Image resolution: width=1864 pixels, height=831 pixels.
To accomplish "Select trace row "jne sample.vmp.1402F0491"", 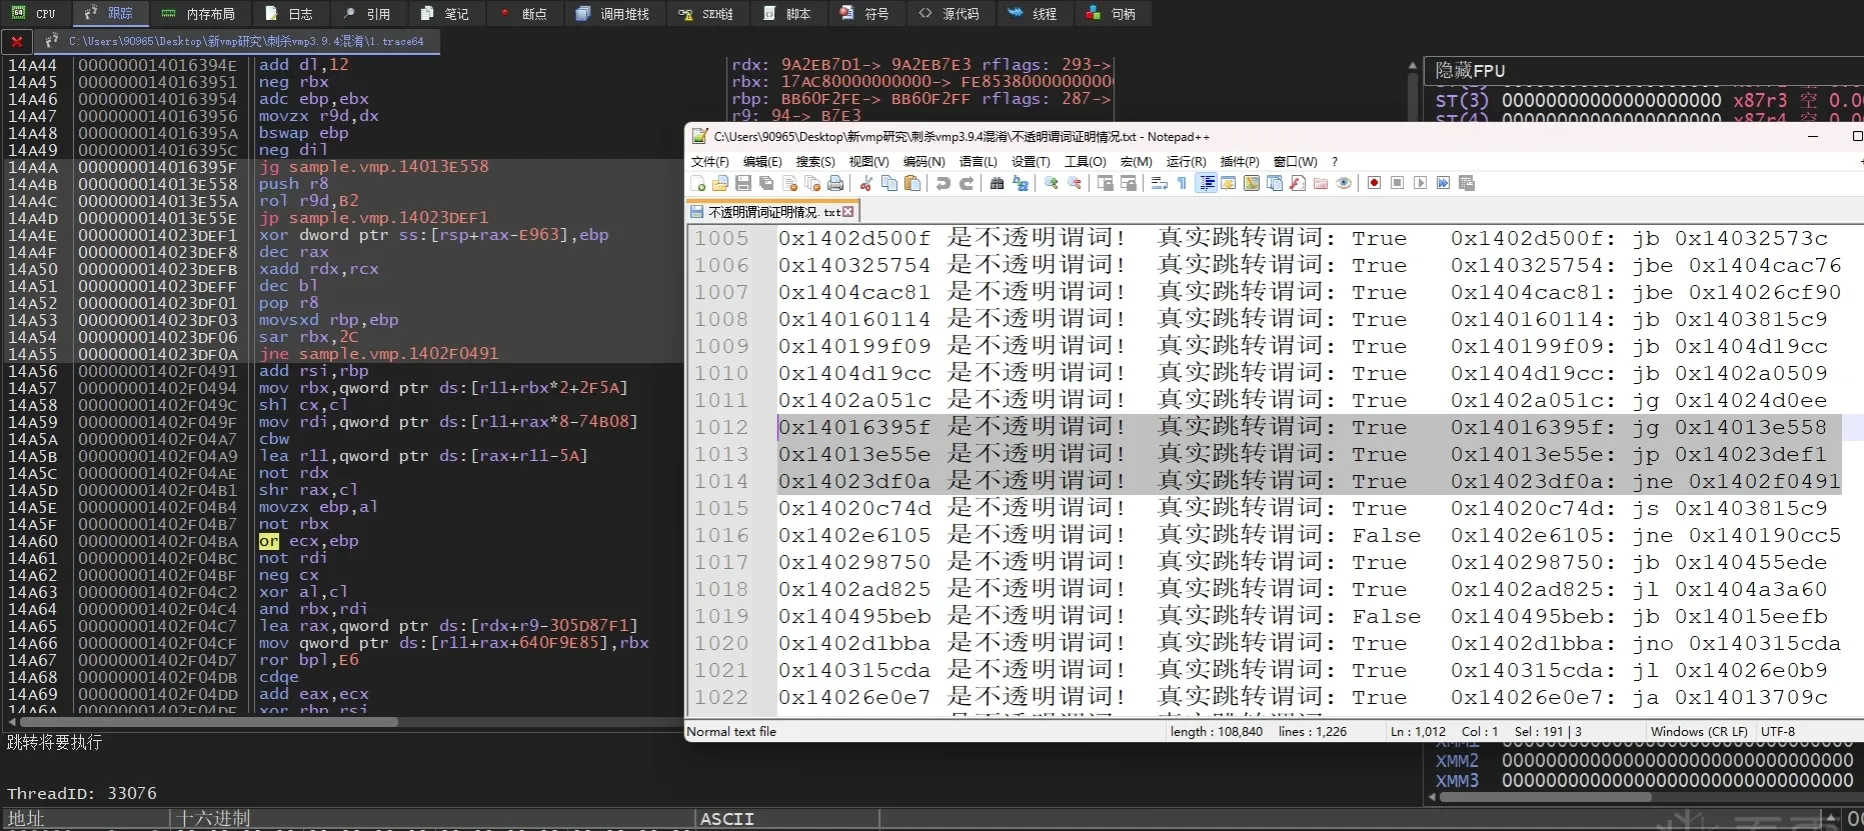I will [343, 354].
